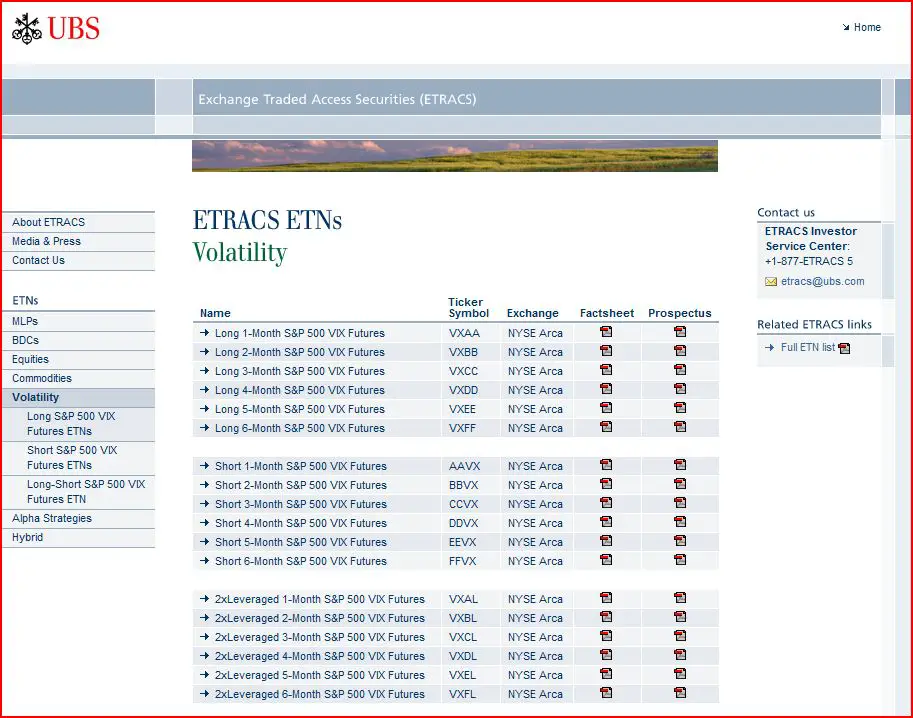Open prospectus PDF for VXFL
913x718 pixels.
[680, 693]
